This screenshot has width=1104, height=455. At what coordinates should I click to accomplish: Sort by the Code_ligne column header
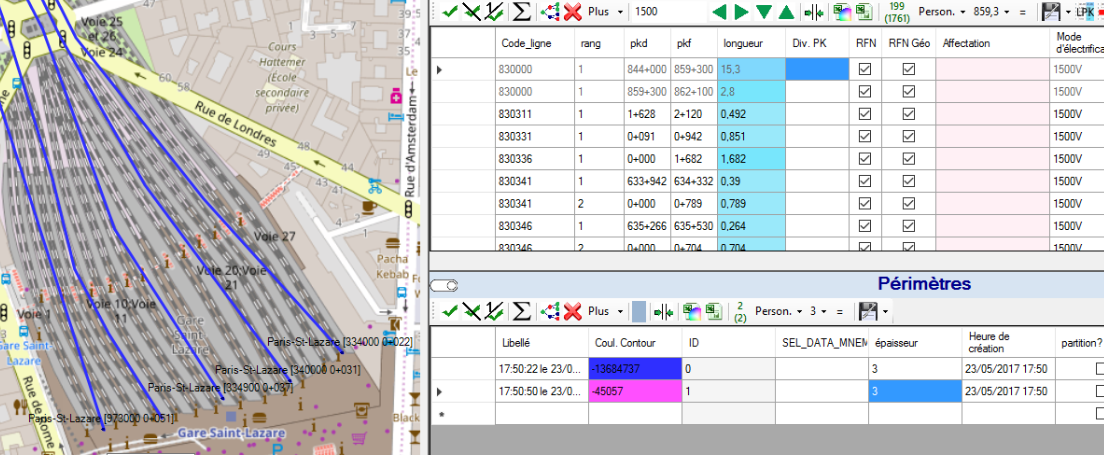pos(532,44)
